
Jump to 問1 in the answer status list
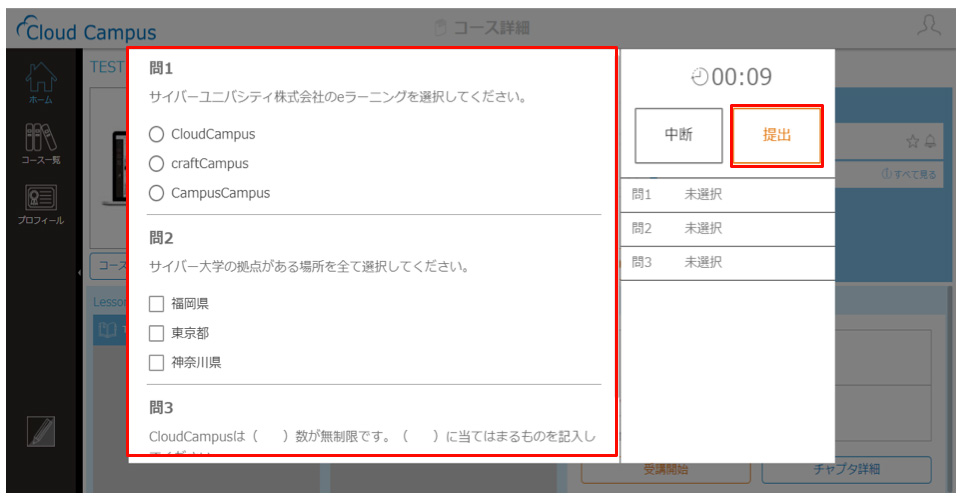728,195
